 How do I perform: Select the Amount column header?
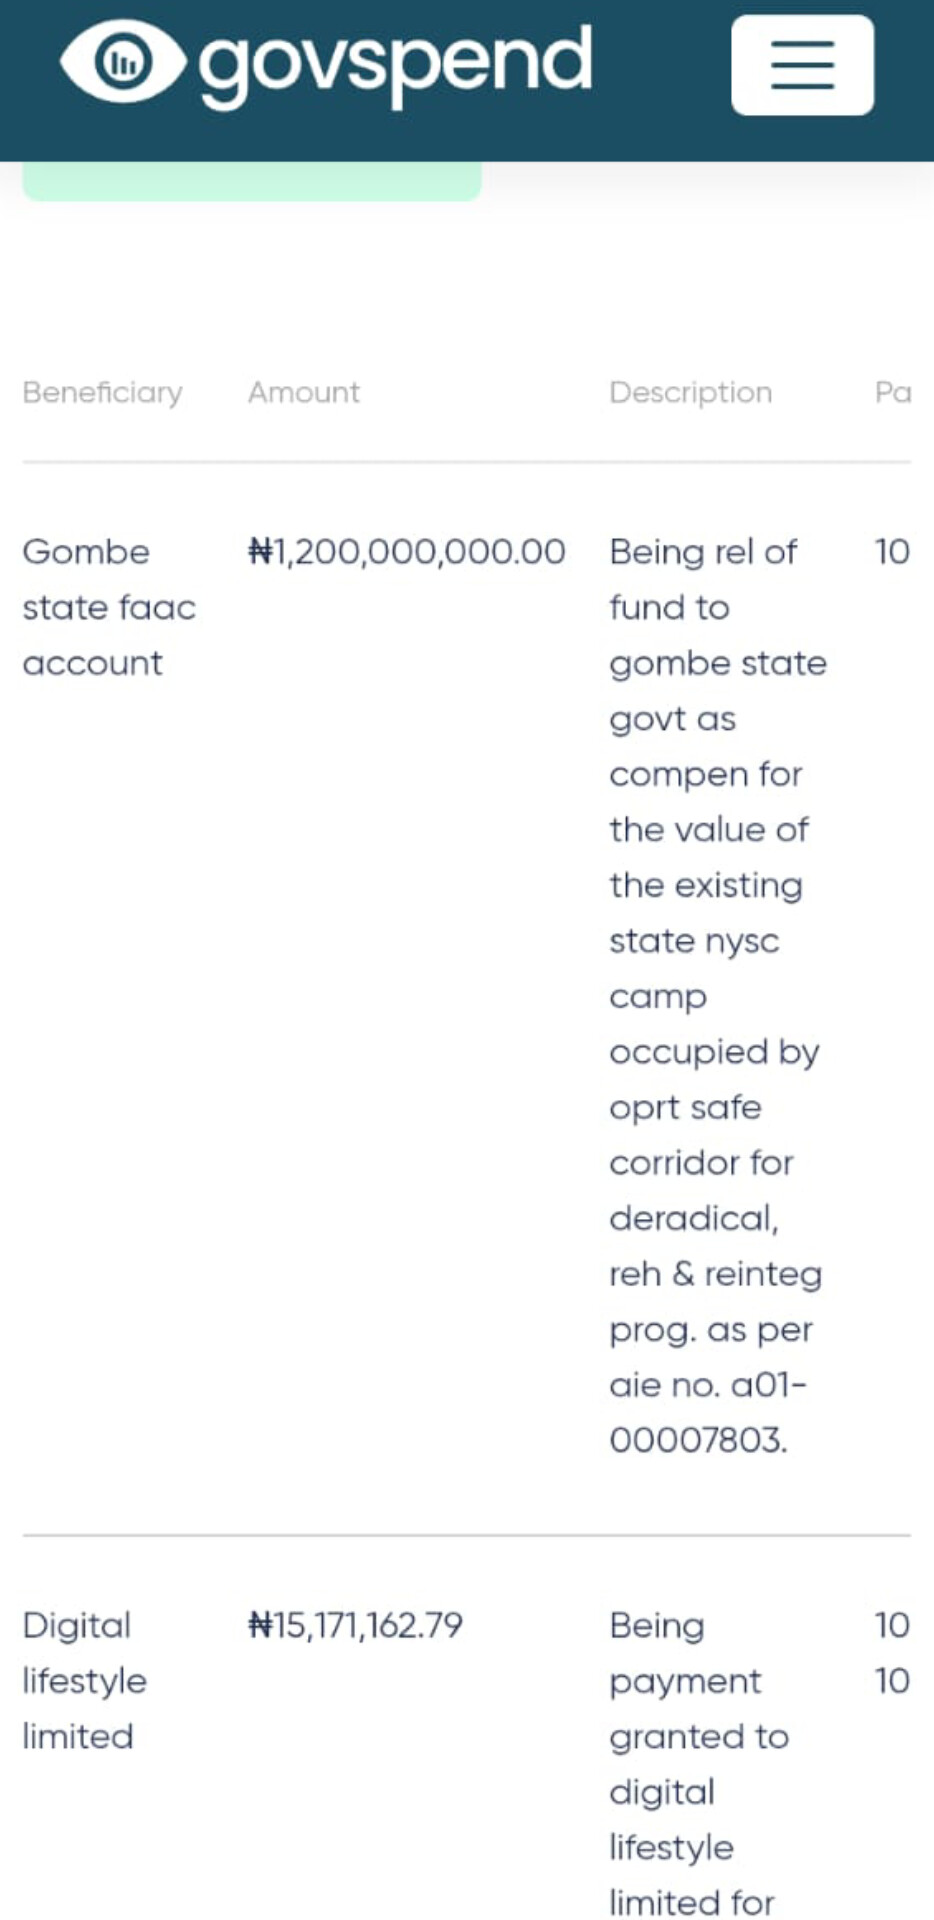pyautogui.click(x=304, y=392)
